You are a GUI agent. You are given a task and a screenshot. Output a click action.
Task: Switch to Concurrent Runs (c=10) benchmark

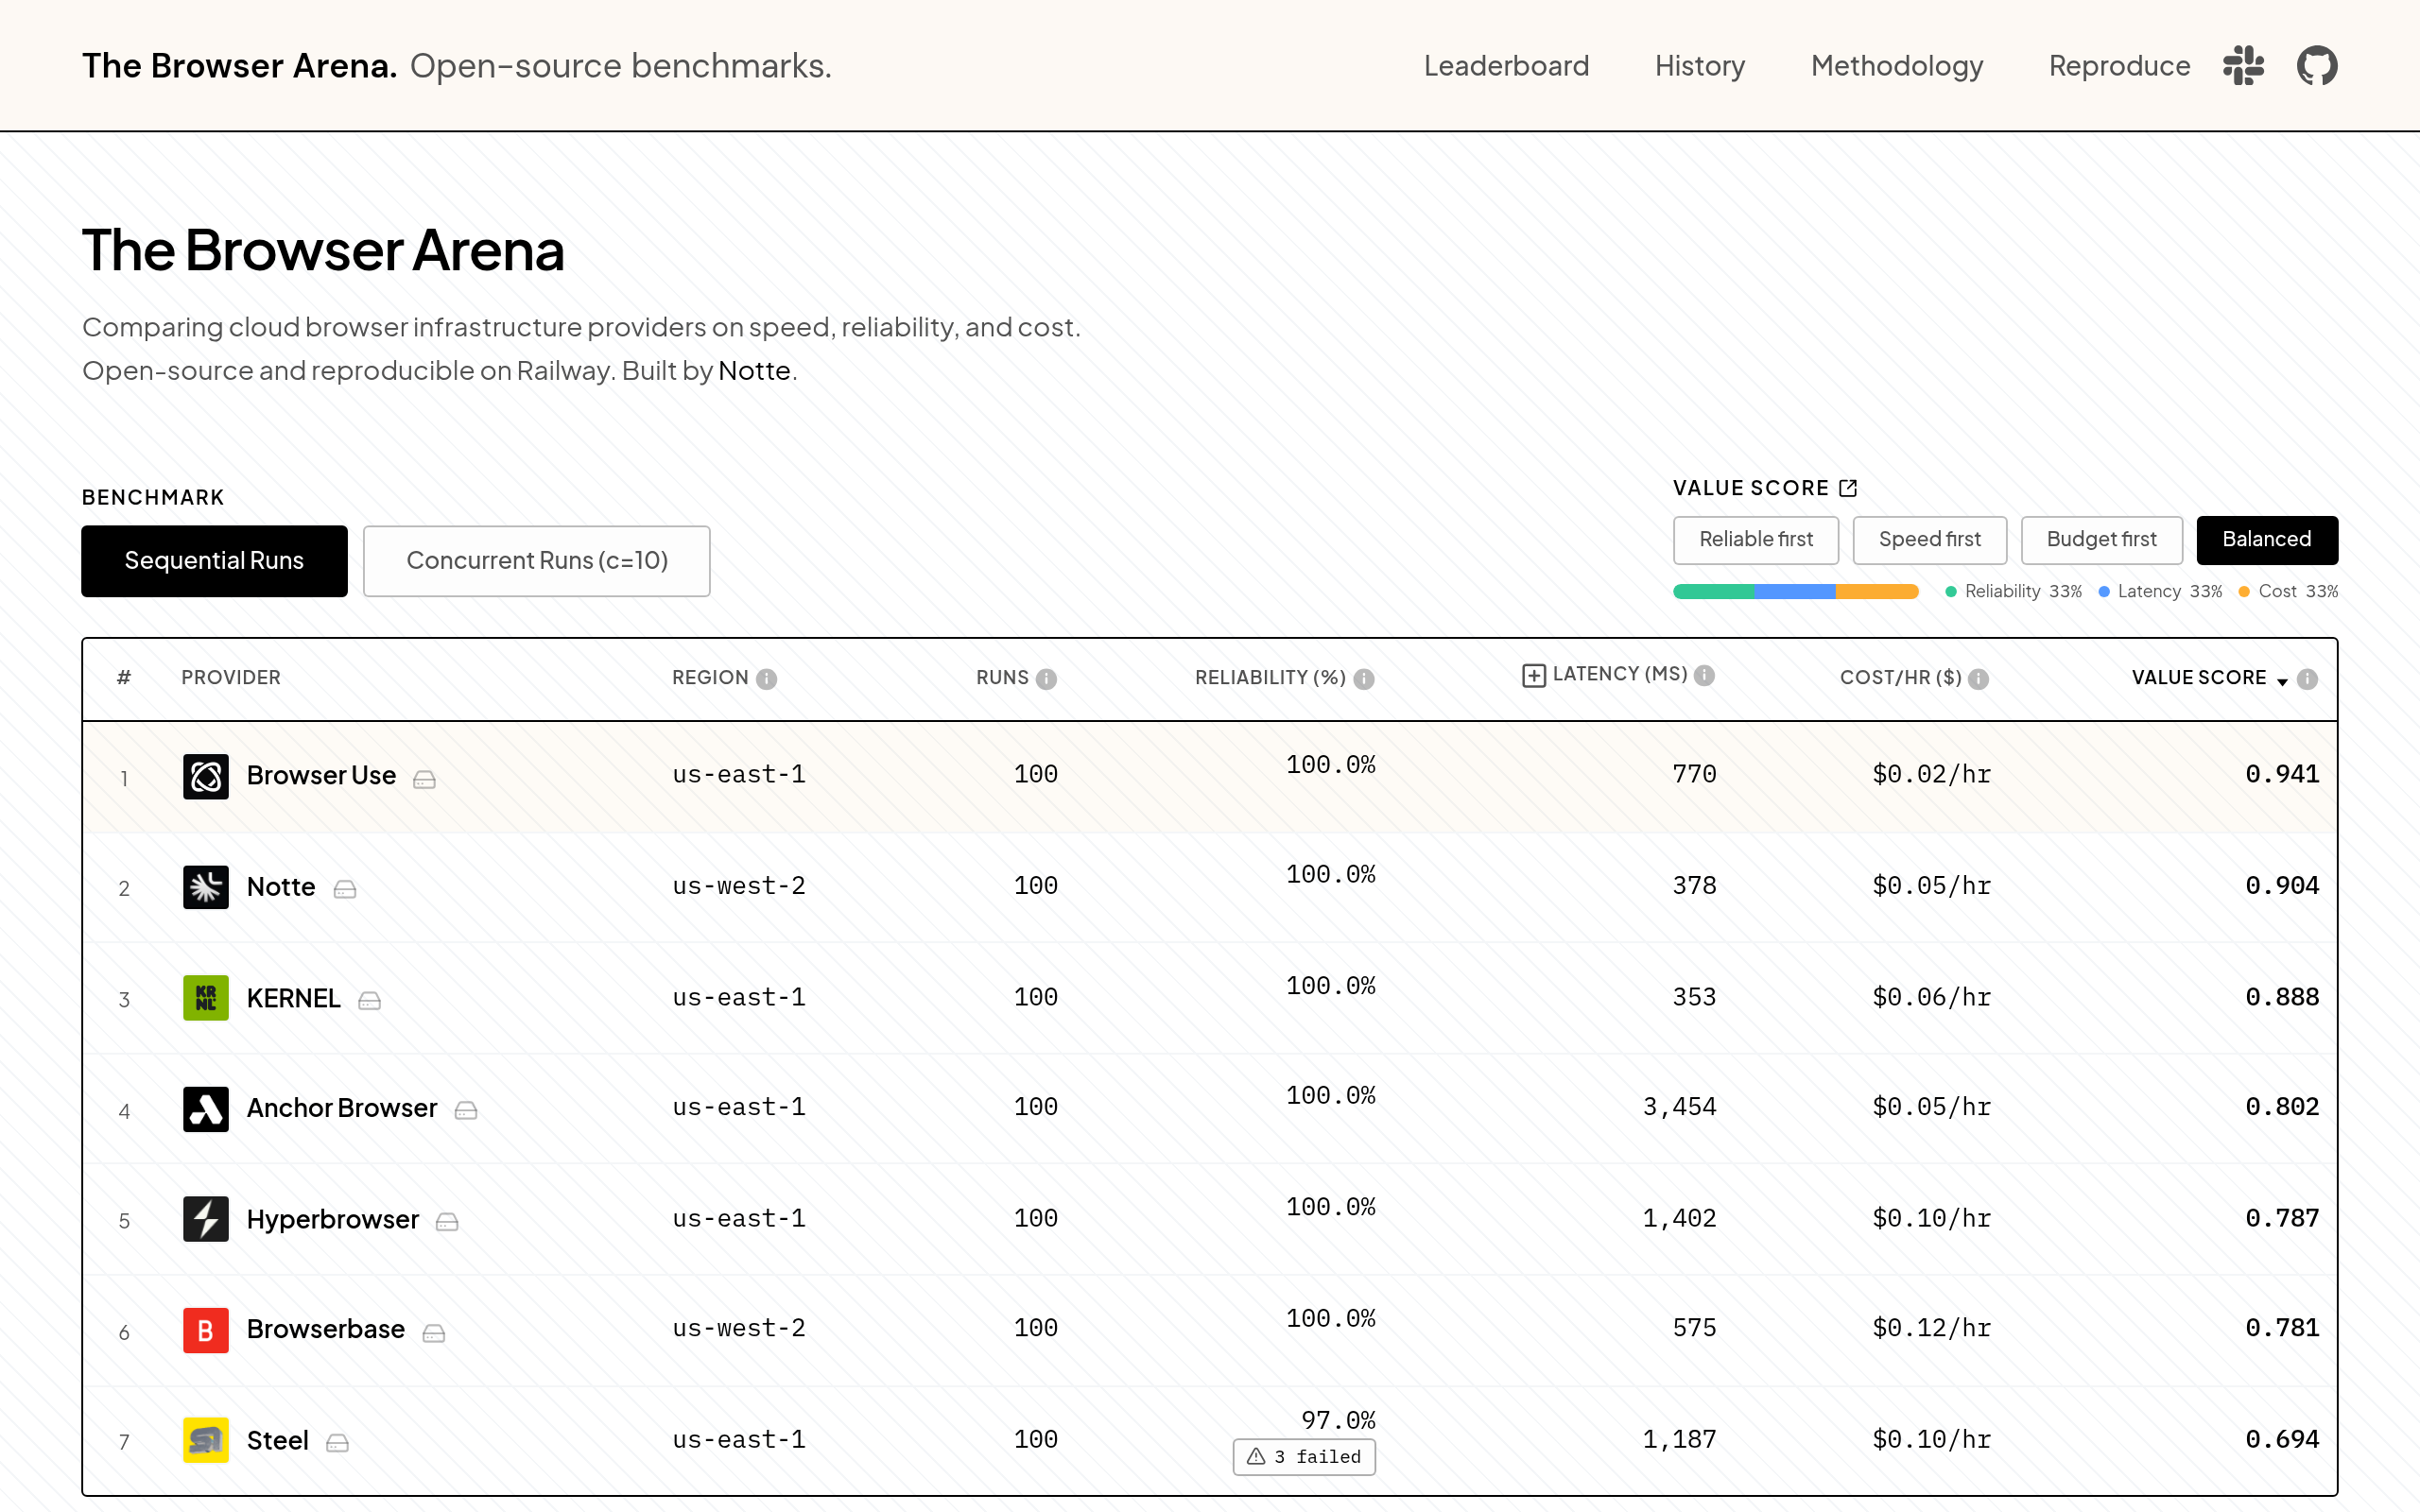click(537, 561)
